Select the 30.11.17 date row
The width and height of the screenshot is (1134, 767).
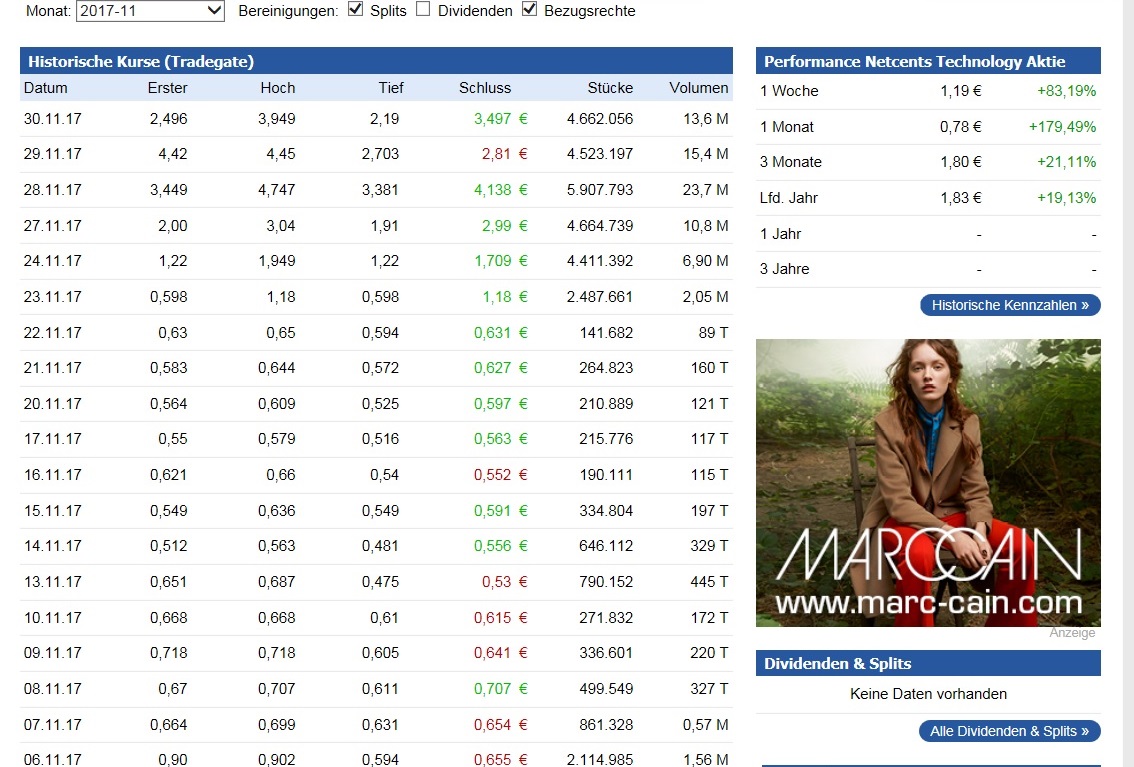pyautogui.click(x=53, y=118)
